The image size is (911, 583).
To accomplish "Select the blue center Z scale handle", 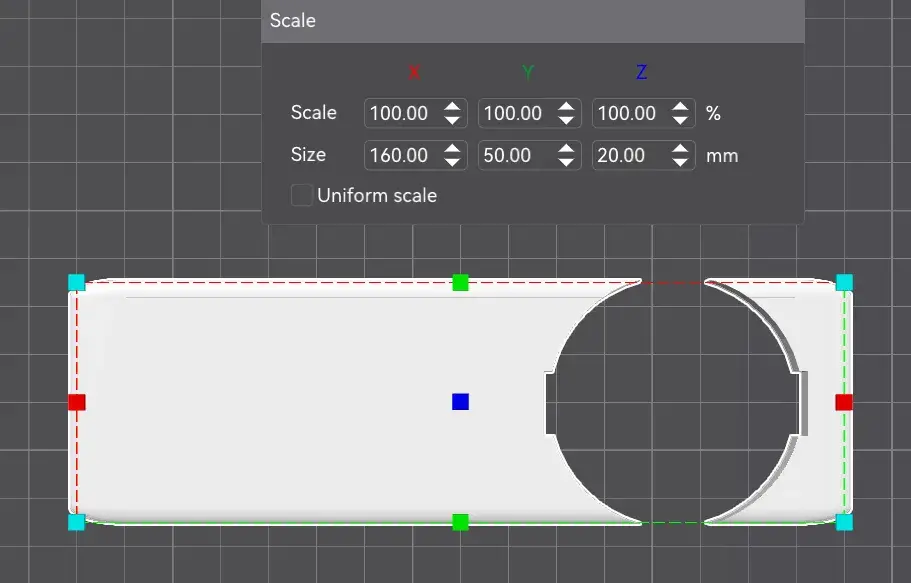I will tap(460, 402).
